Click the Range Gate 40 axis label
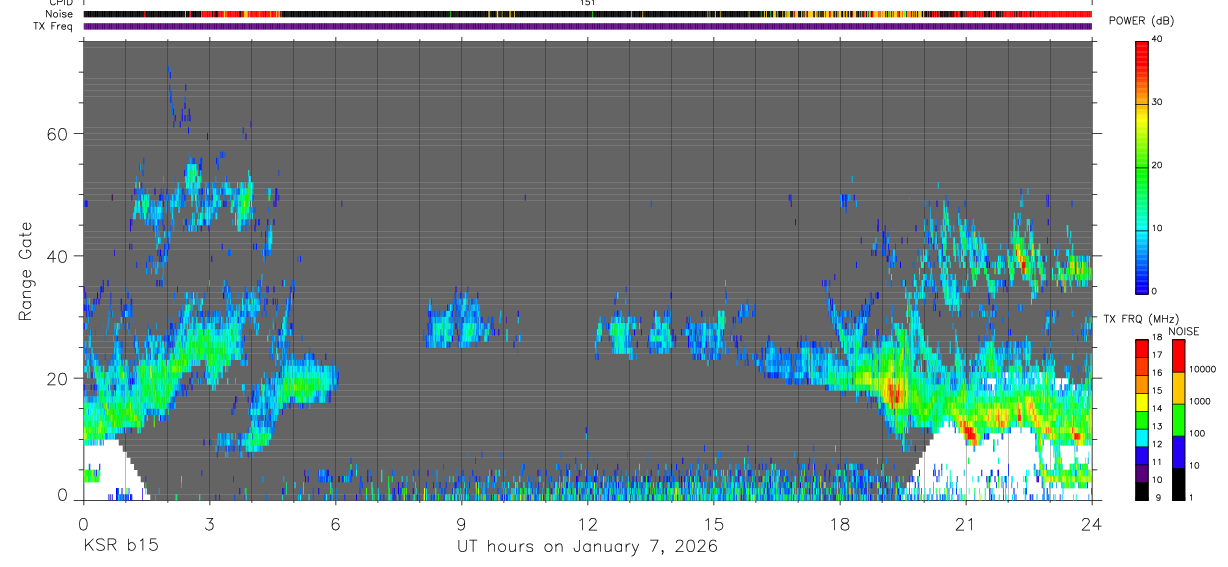Screen dimensions: 1228x567 (x=58, y=256)
